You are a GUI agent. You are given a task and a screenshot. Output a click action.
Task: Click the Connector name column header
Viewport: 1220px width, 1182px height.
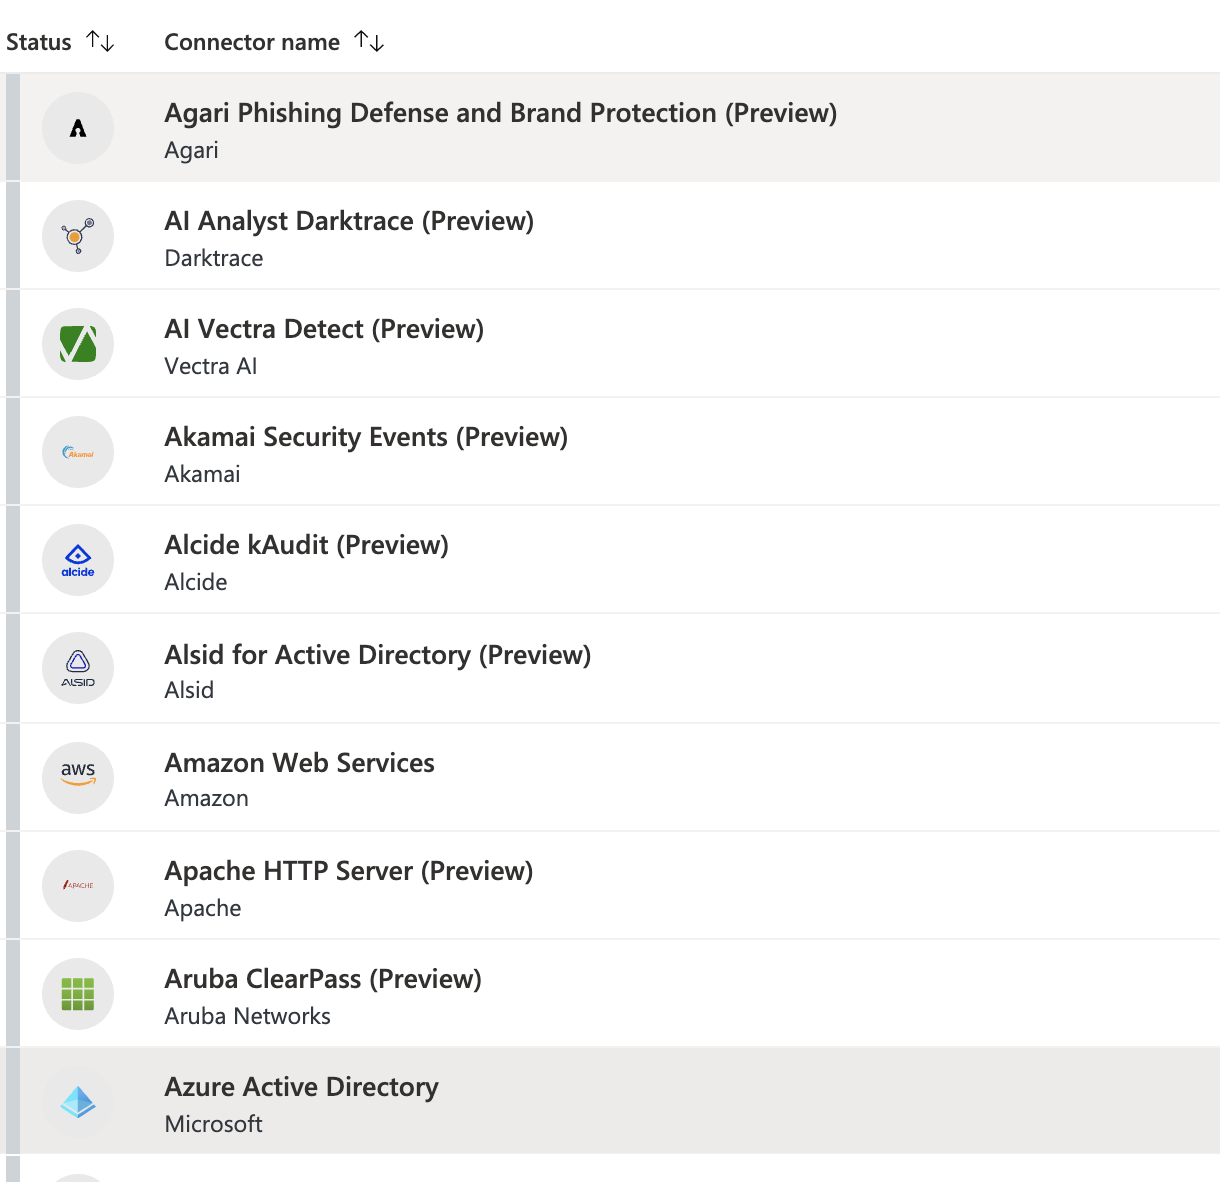[252, 42]
